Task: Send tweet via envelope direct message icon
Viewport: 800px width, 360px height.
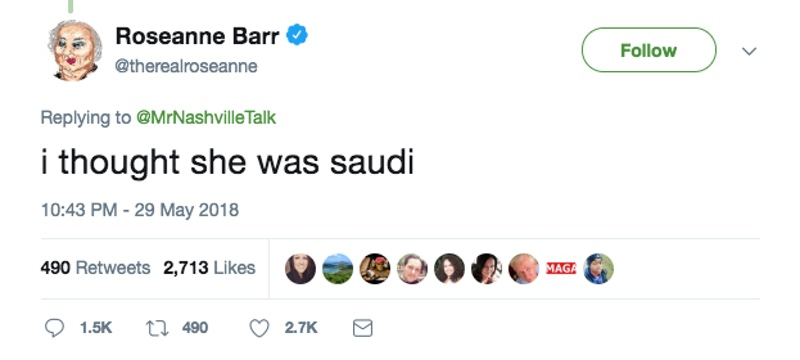Action: click(363, 328)
